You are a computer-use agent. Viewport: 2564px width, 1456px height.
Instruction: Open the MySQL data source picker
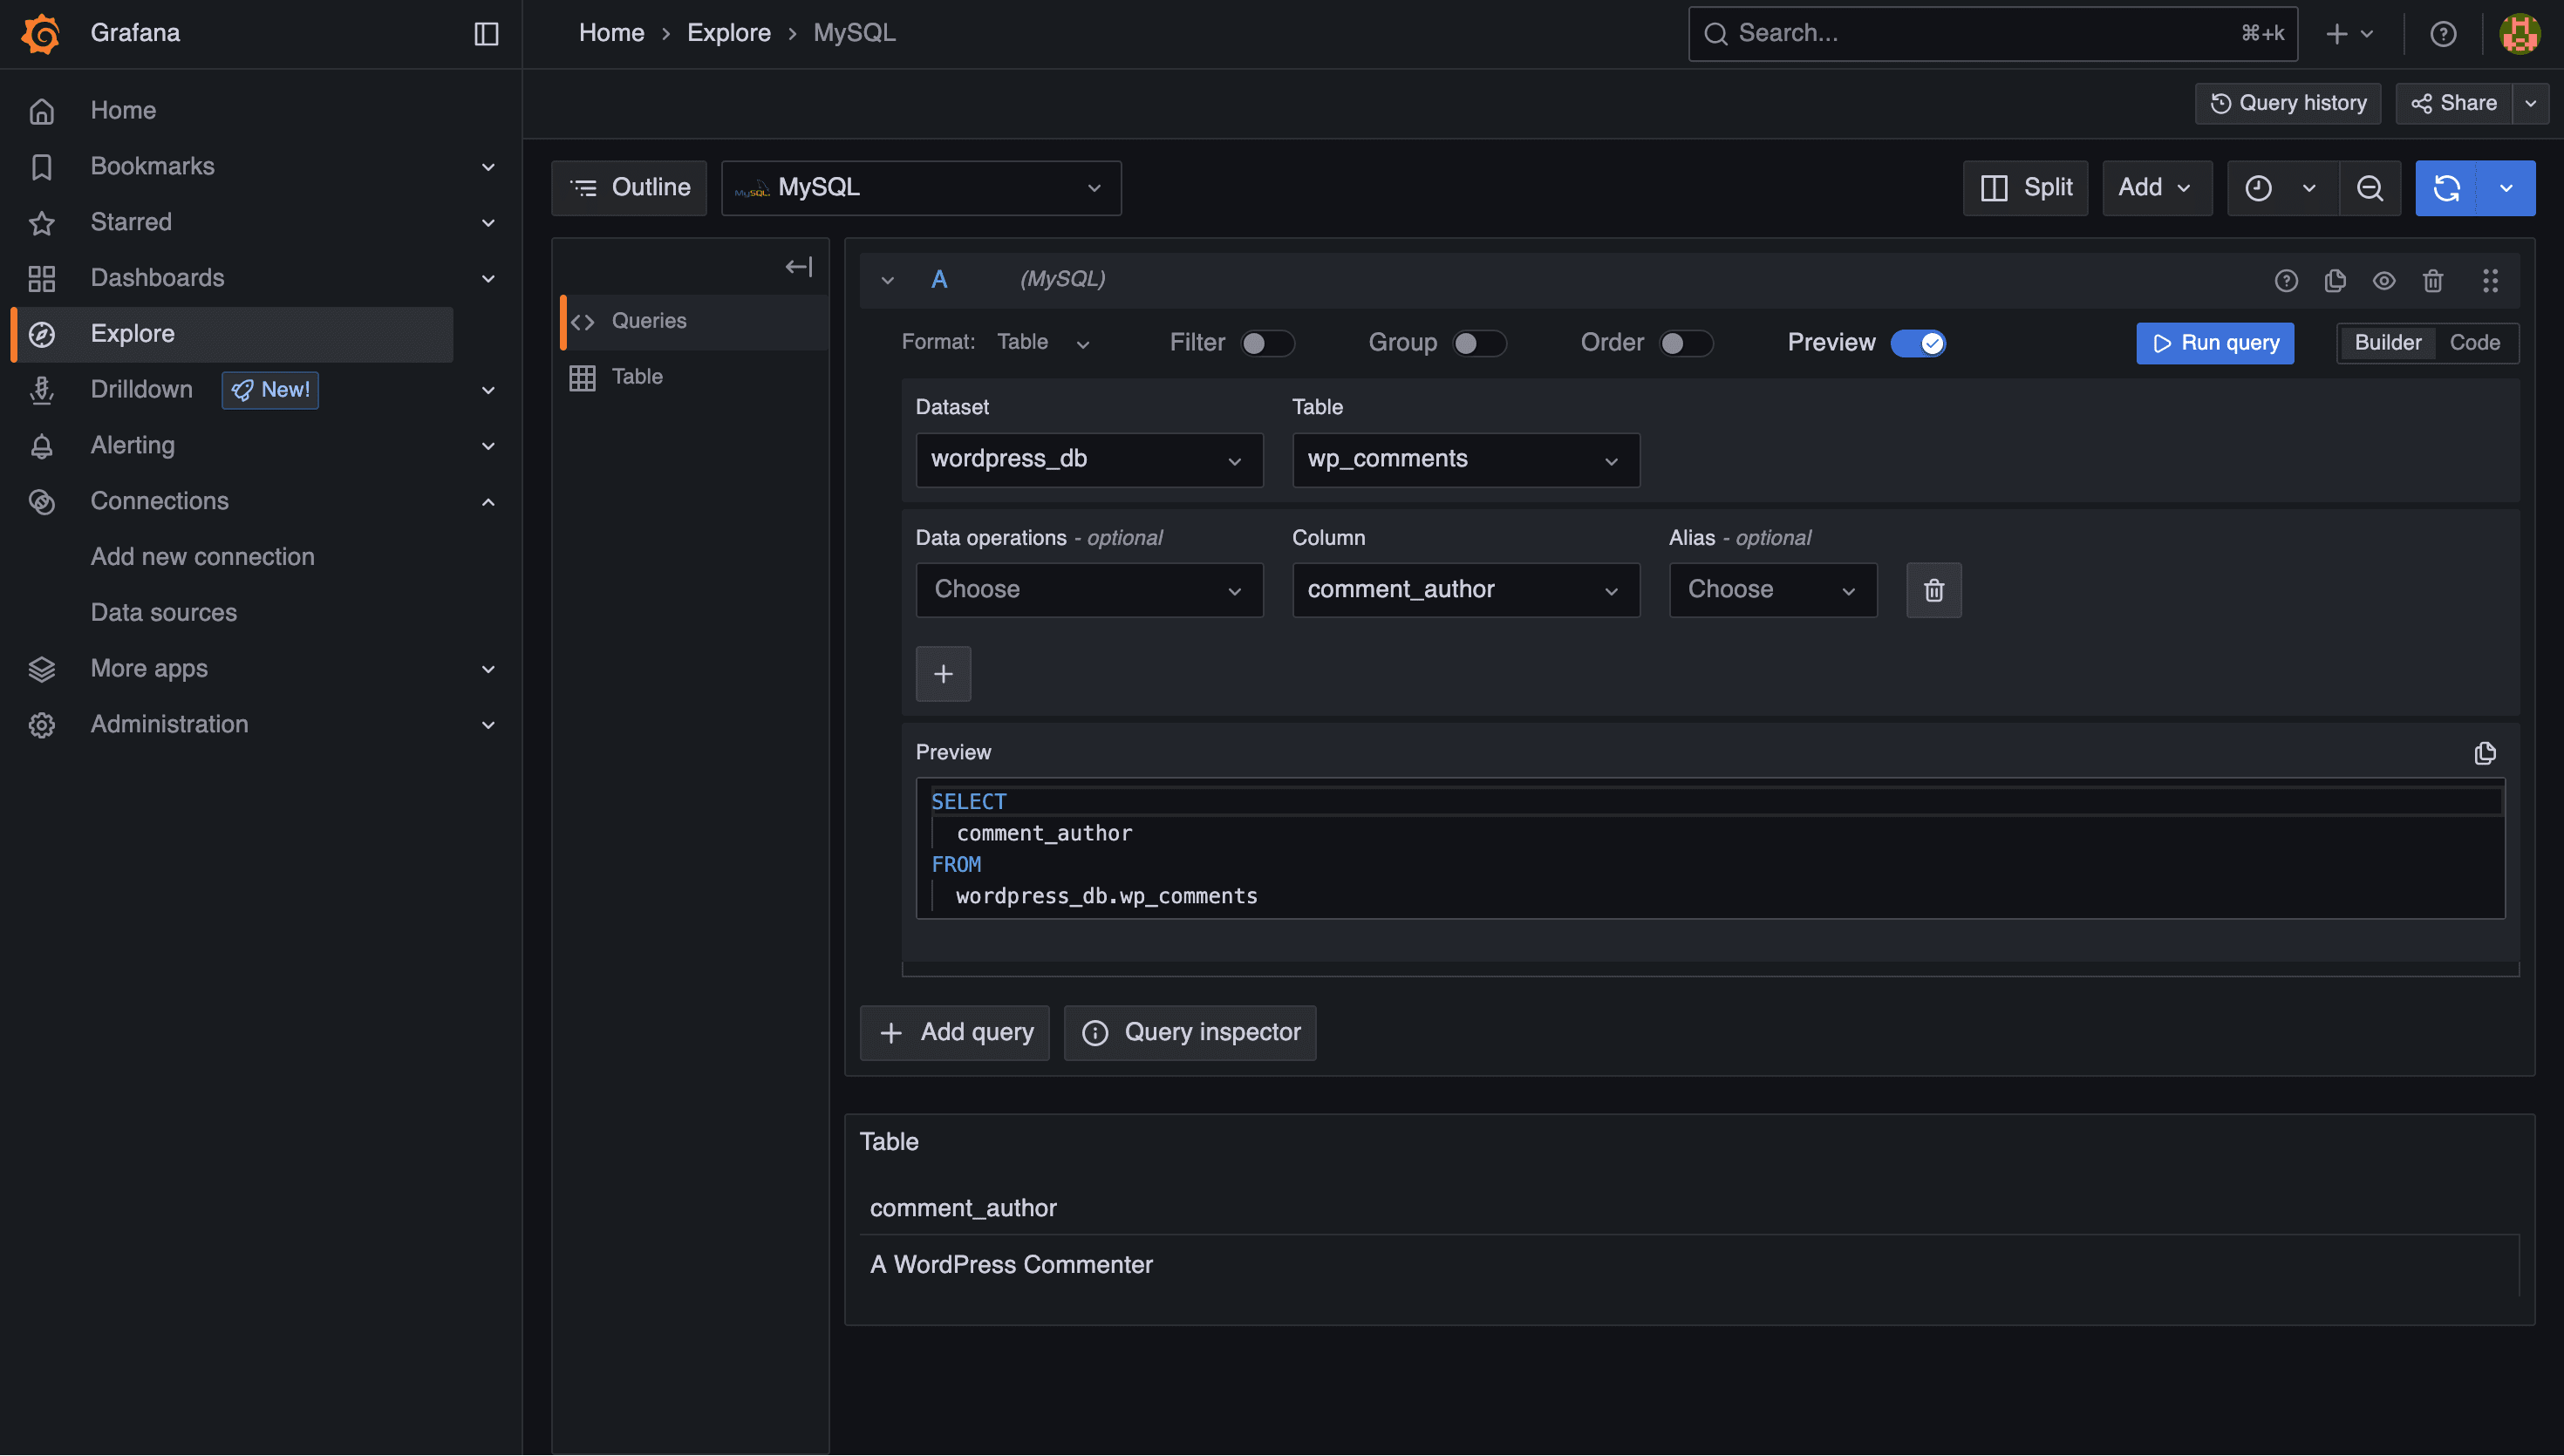[921, 188]
